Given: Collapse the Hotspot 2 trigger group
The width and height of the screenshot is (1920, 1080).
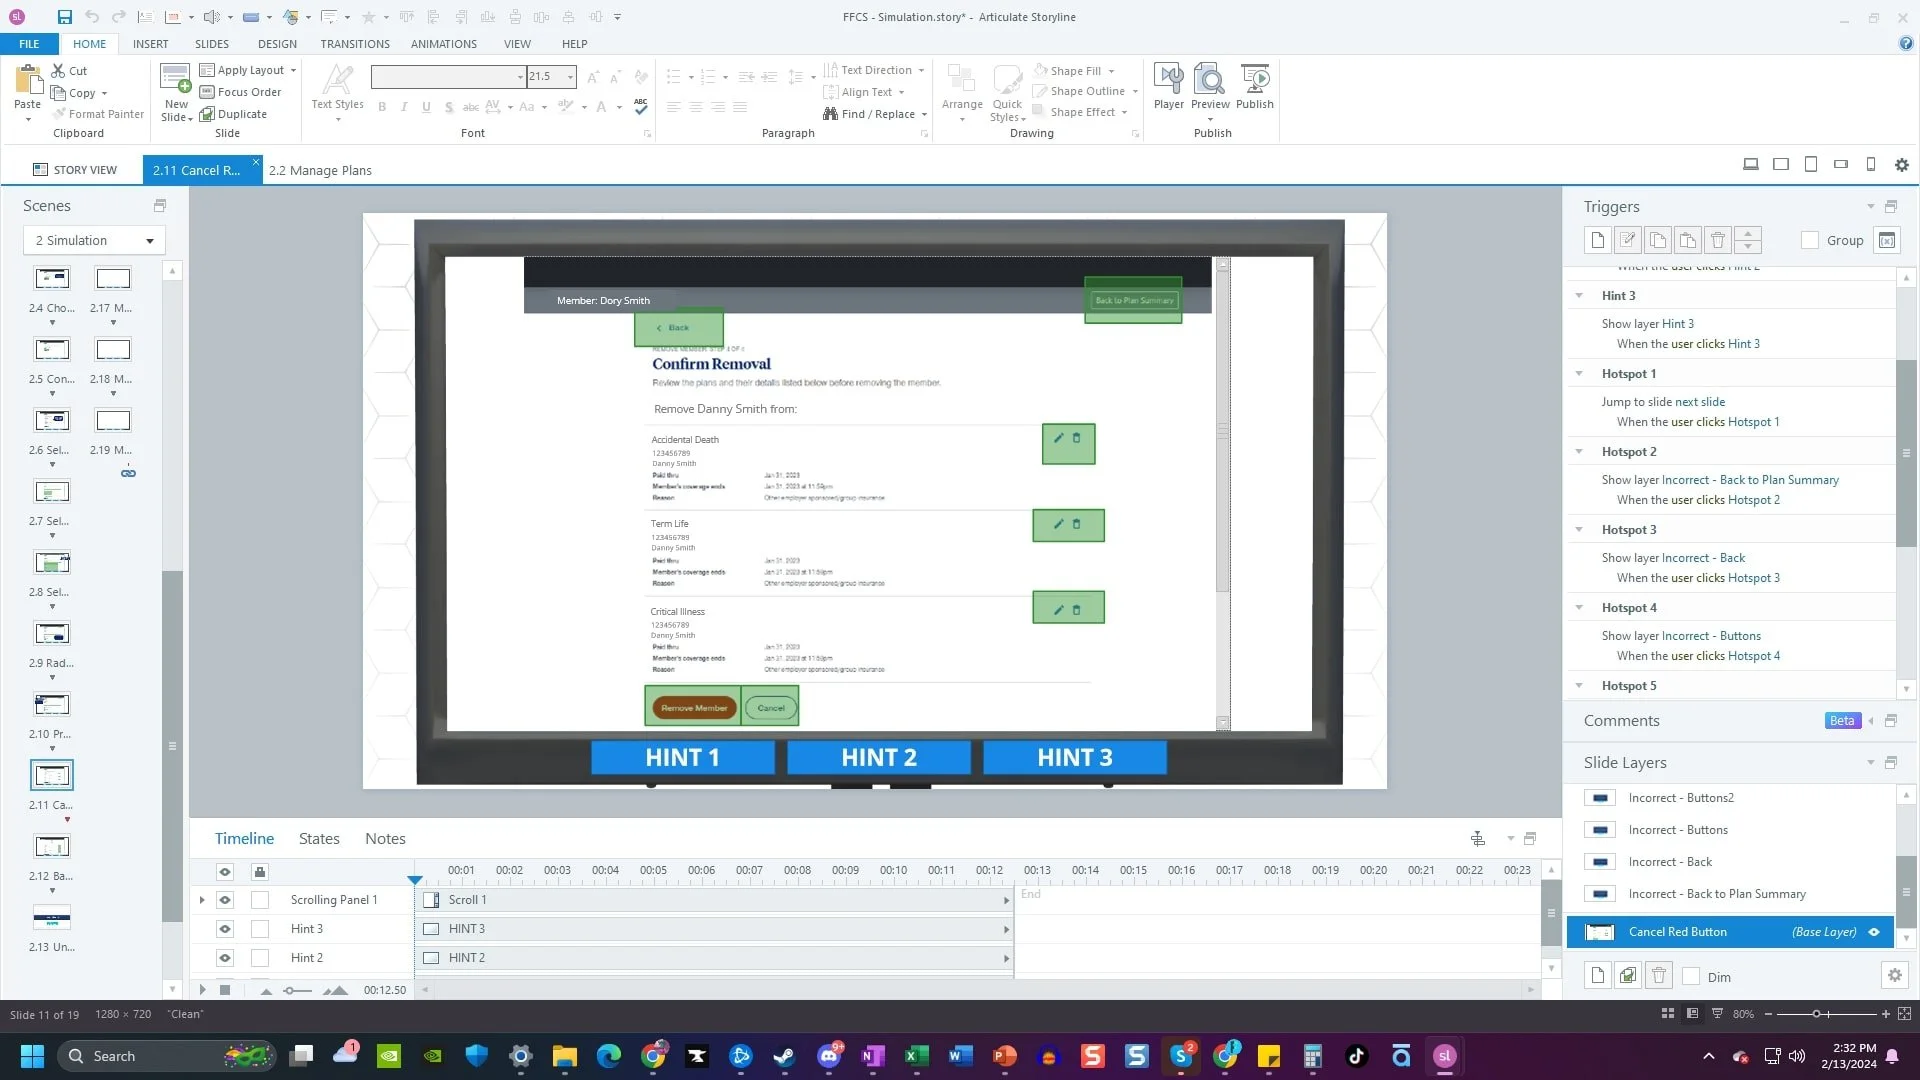Looking at the screenshot, I should point(1579,452).
